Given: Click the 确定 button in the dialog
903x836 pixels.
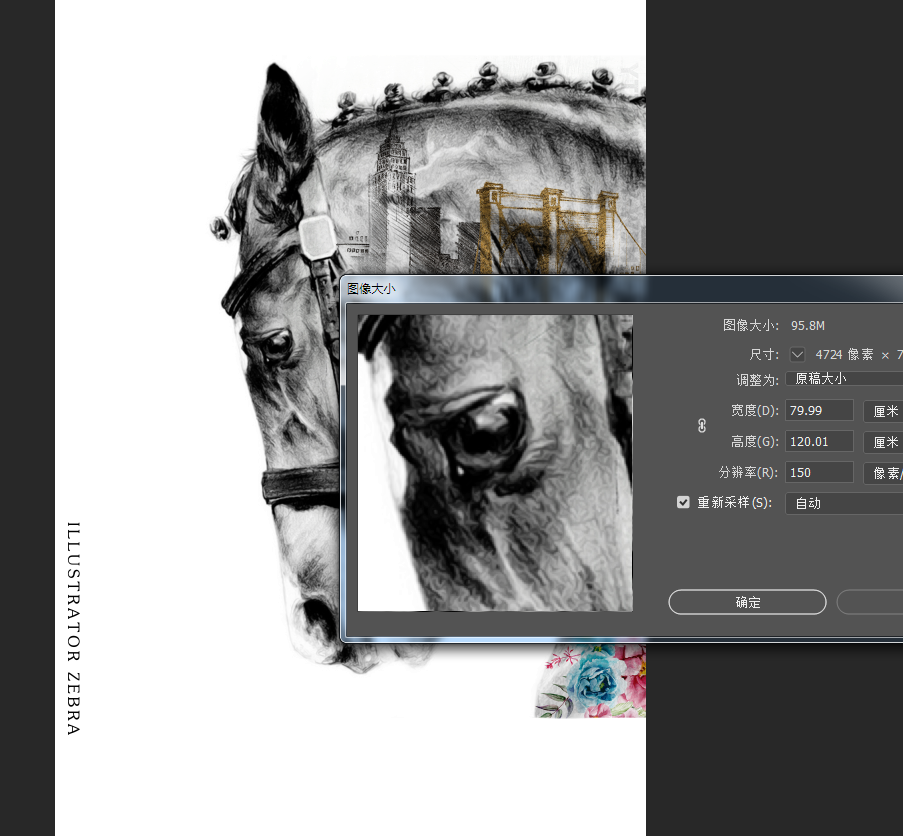Looking at the screenshot, I should (x=747, y=602).
